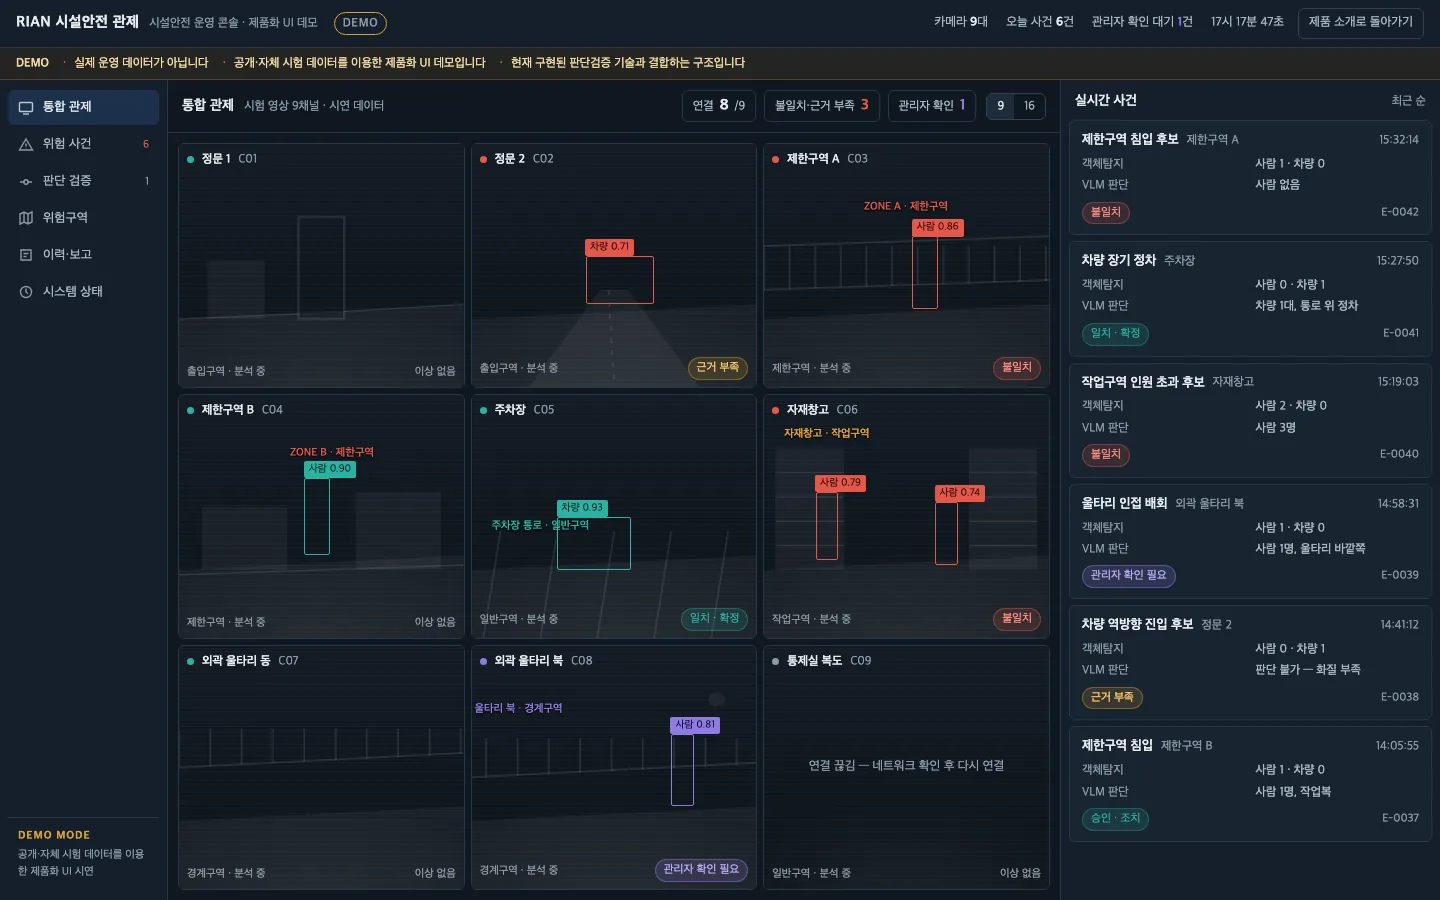Open the 제한구역 침입 후보 incident card
This screenshot has height=900, width=1440.
pos(1250,176)
